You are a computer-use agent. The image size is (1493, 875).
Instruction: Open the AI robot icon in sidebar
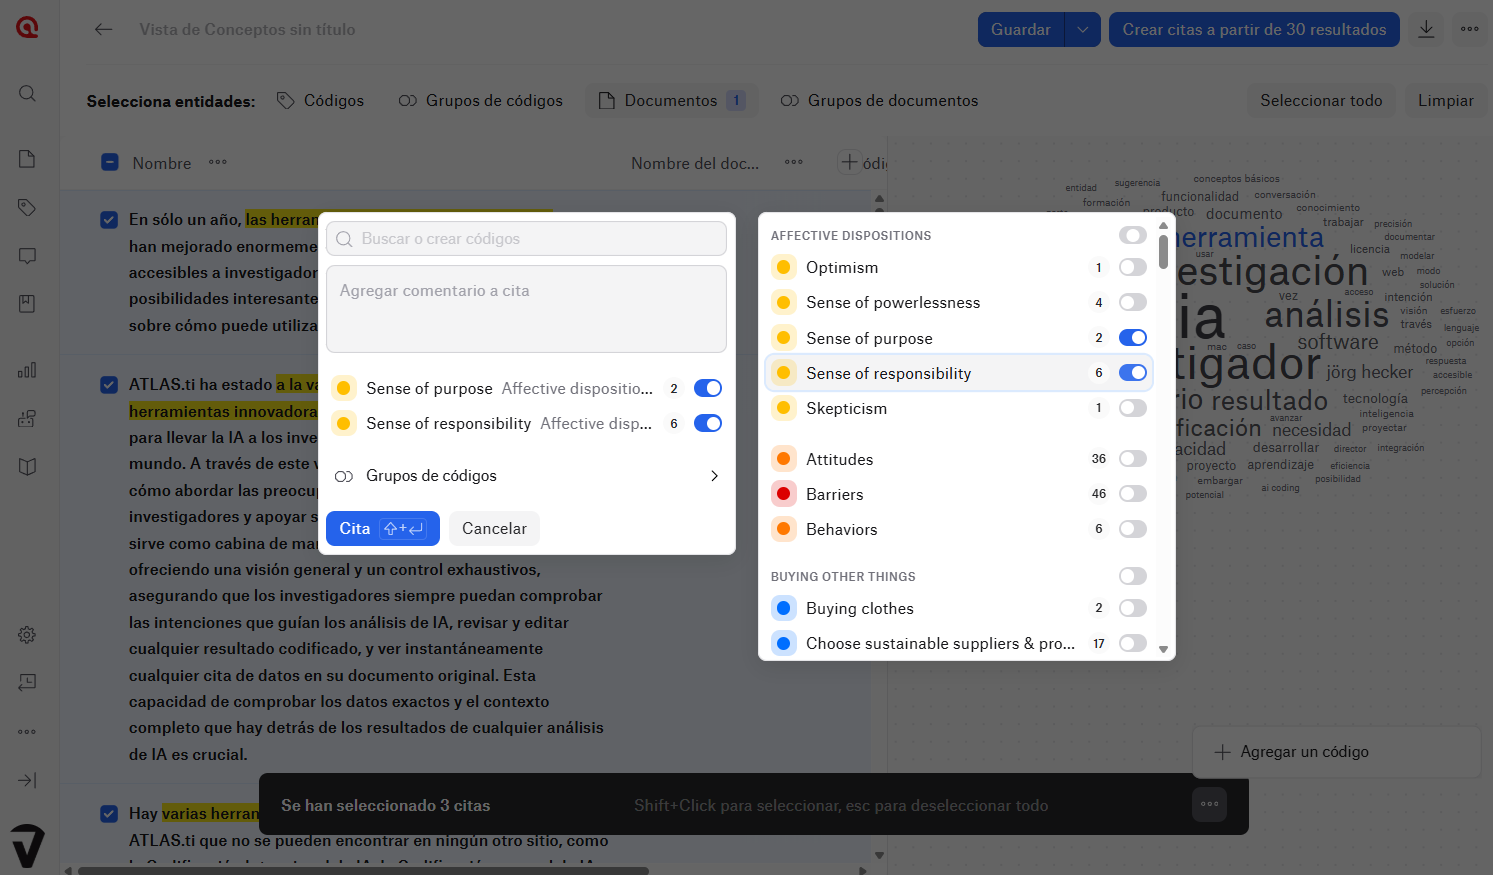click(27, 418)
